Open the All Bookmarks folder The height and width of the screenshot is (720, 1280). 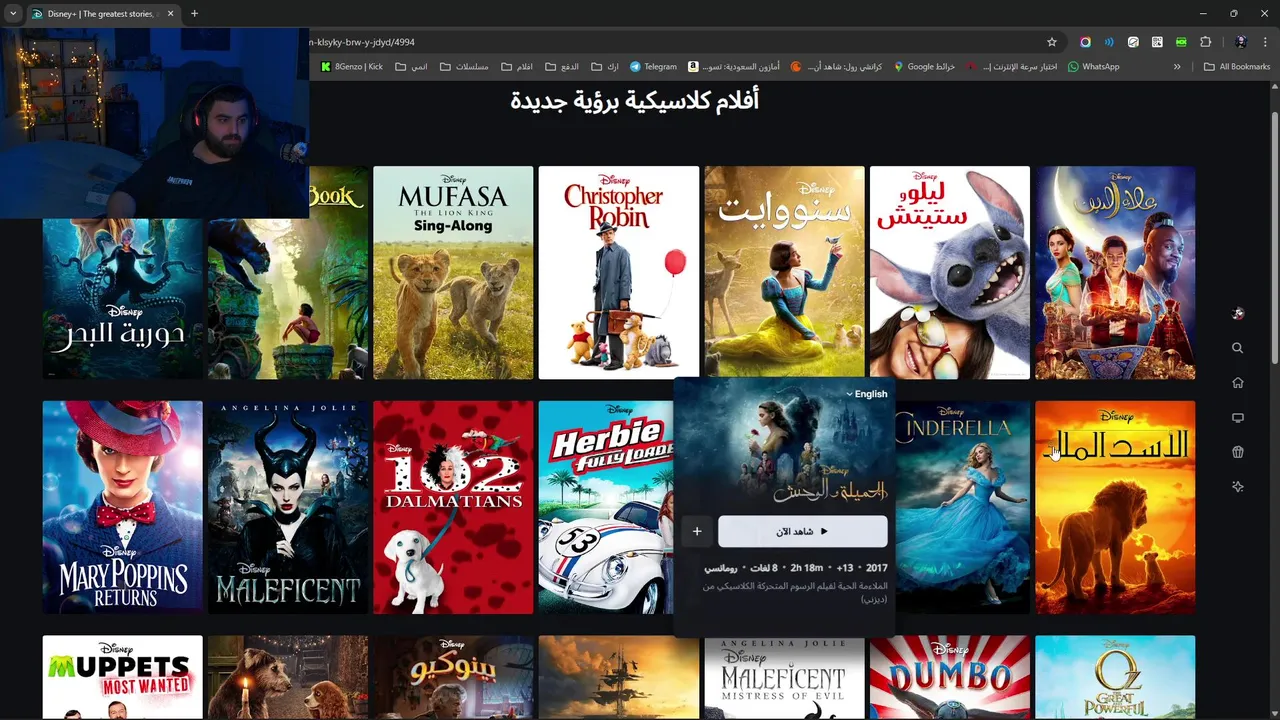pos(1237,67)
